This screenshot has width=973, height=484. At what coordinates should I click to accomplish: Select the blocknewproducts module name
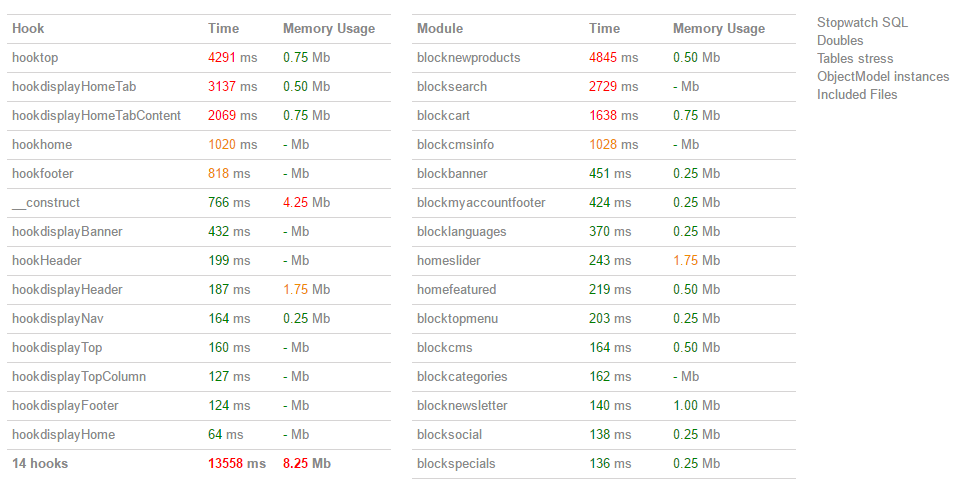pyautogui.click(x=469, y=58)
